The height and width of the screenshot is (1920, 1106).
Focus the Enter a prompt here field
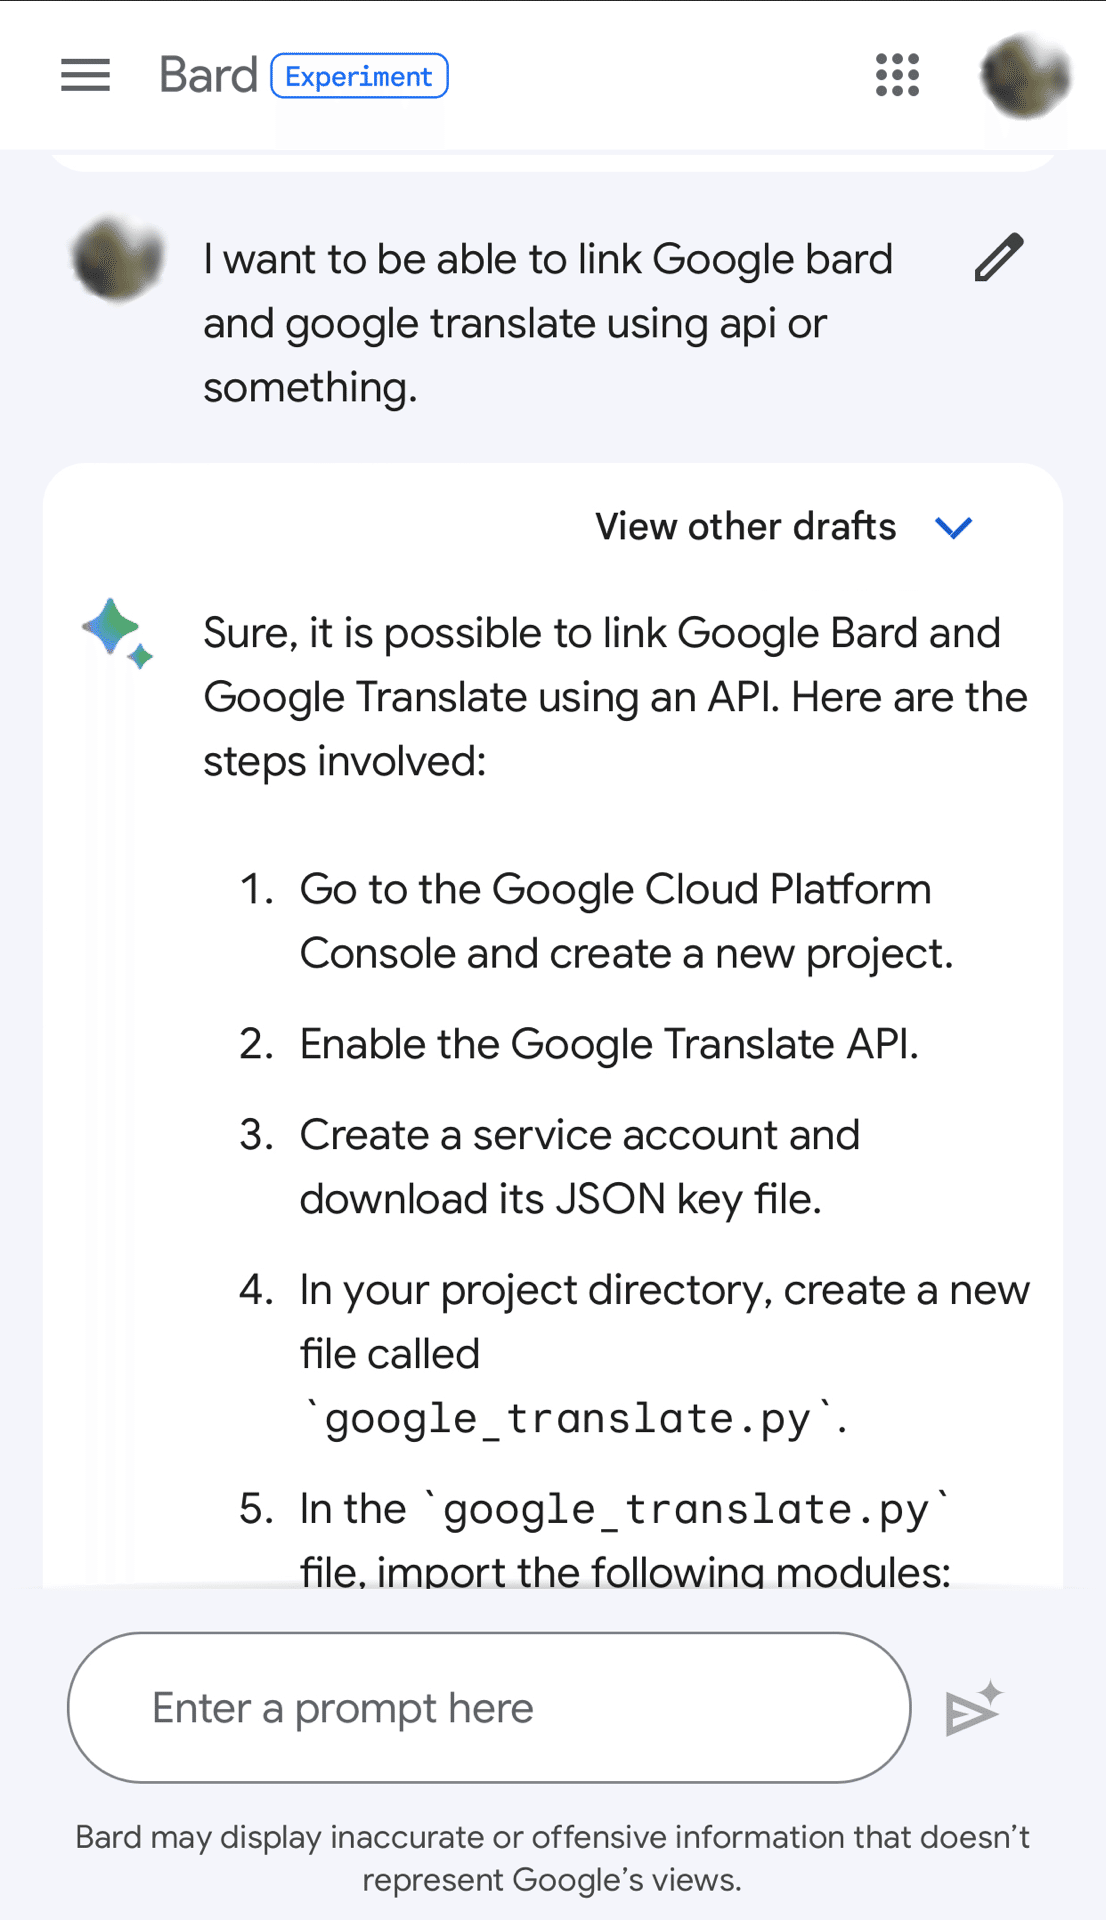coord(489,1708)
